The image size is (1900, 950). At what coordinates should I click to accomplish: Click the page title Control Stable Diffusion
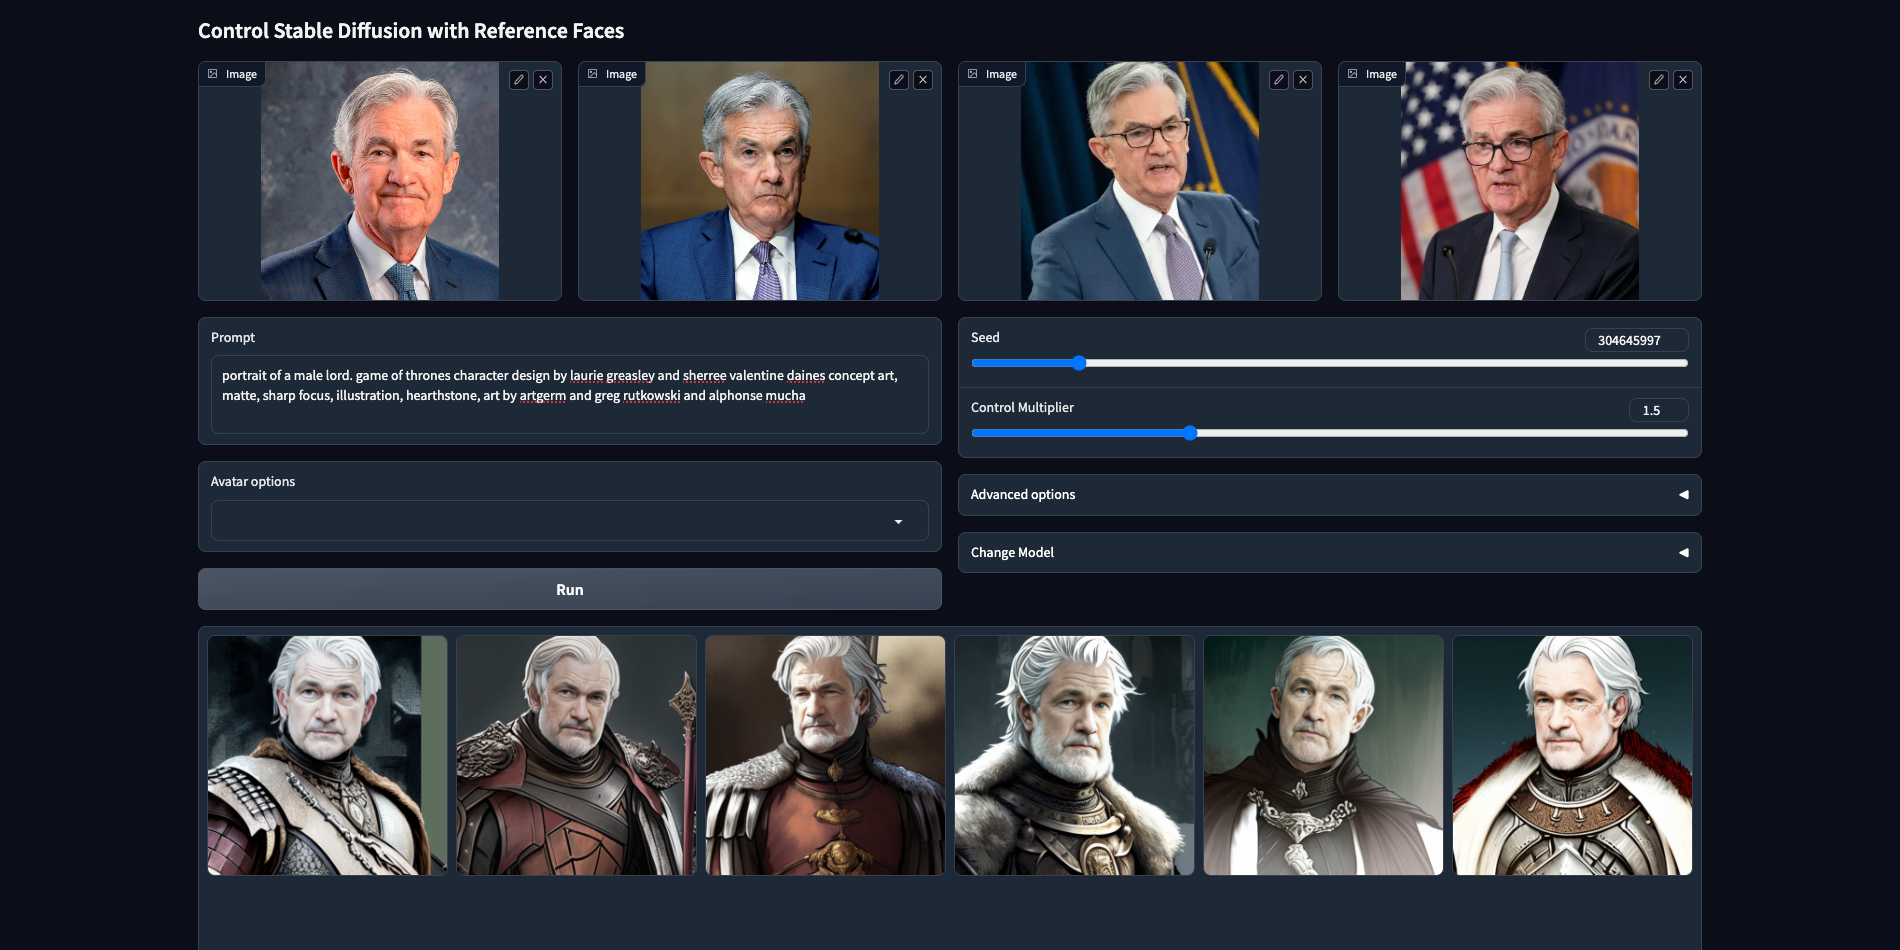point(411,31)
